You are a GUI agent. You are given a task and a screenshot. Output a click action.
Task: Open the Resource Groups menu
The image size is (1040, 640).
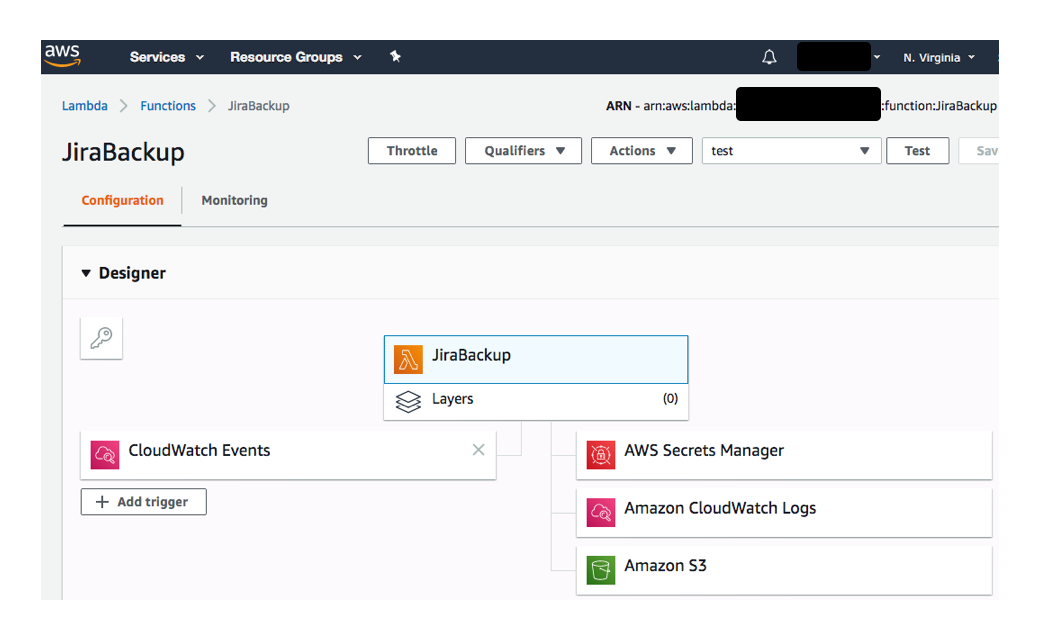(296, 57)
